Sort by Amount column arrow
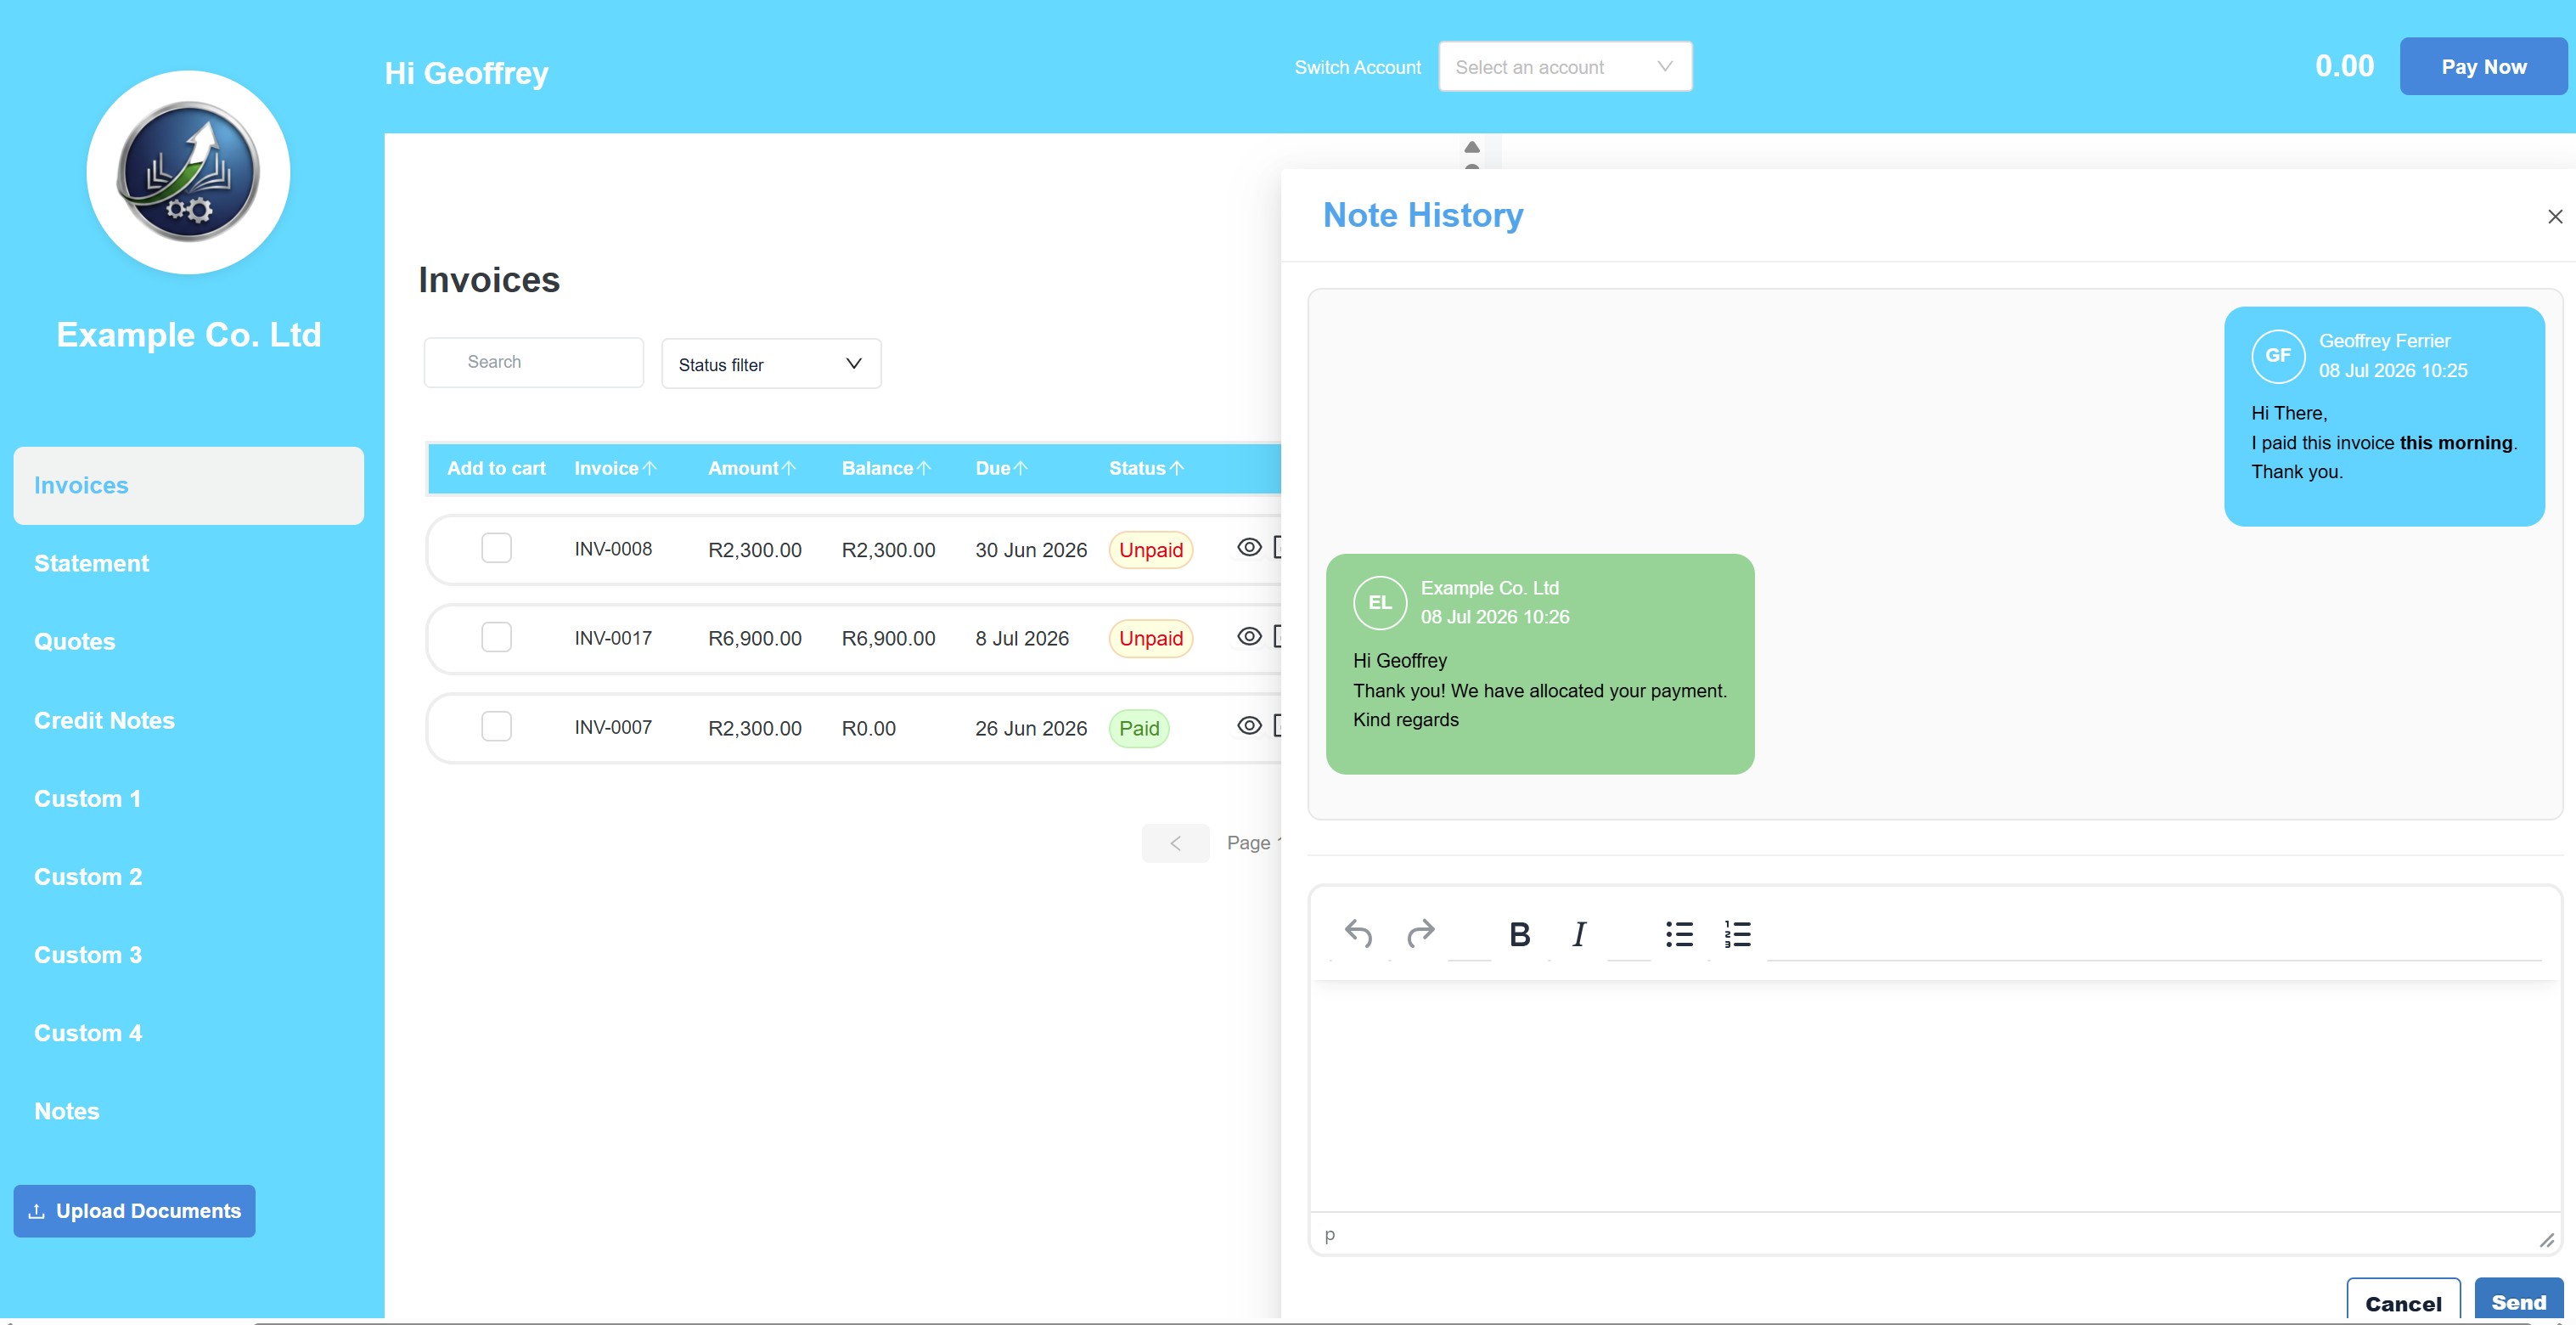This screenshot has width=2576, height=1325. [789, 468]
